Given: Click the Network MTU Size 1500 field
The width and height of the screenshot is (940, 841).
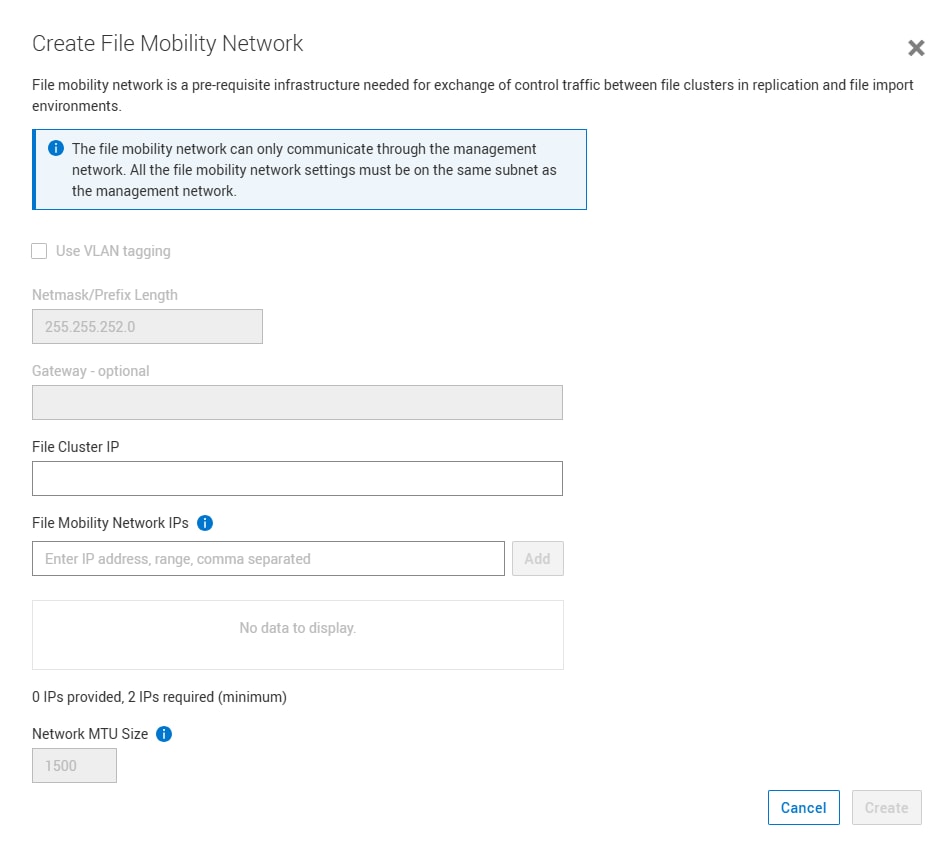Looking at the screenshot, I should (74, 765).
